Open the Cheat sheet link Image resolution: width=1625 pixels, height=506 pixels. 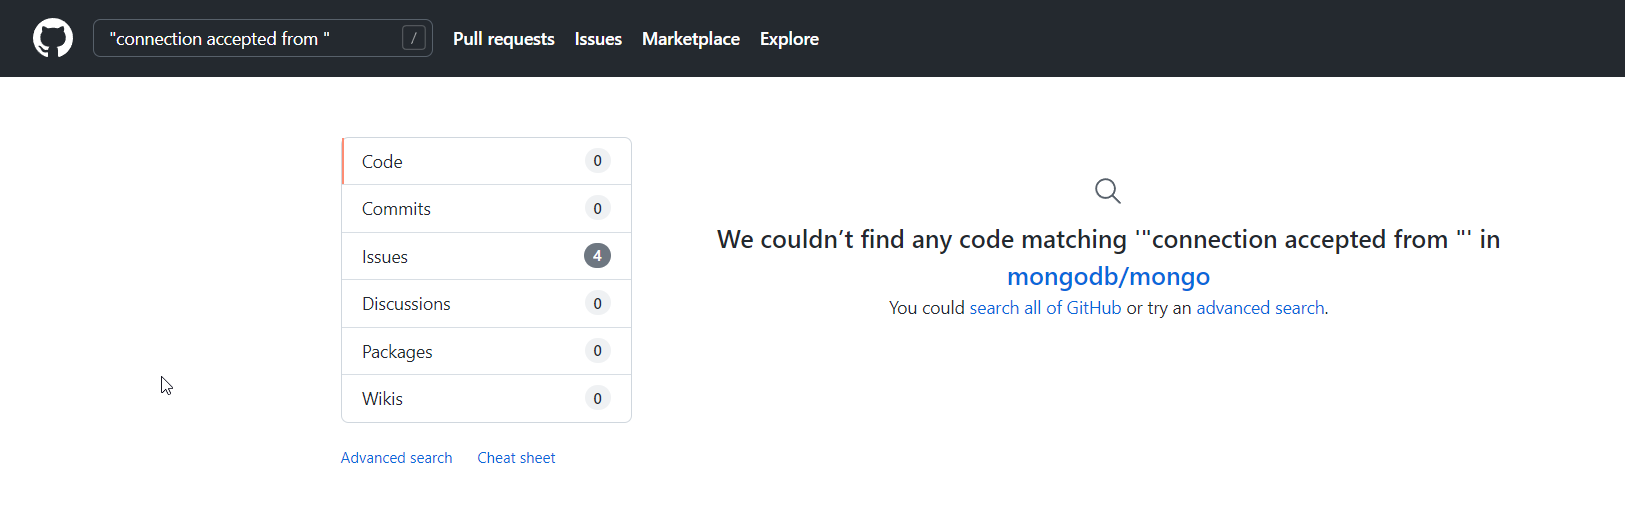[516, 458]
